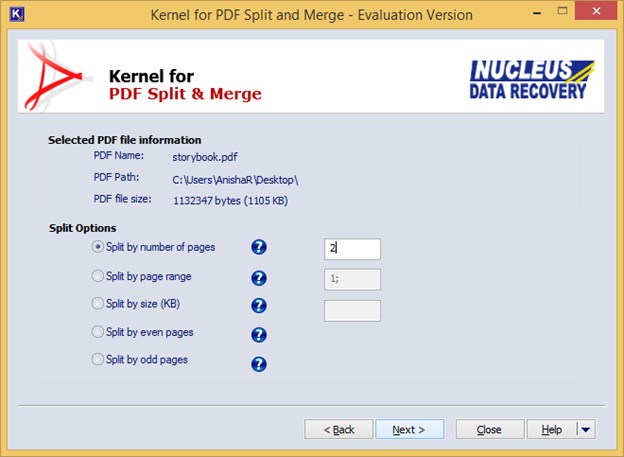This screenshot has width=624, height=457.
Task: Expand the Help button dropdown arrow
Action: click(586, 430)
